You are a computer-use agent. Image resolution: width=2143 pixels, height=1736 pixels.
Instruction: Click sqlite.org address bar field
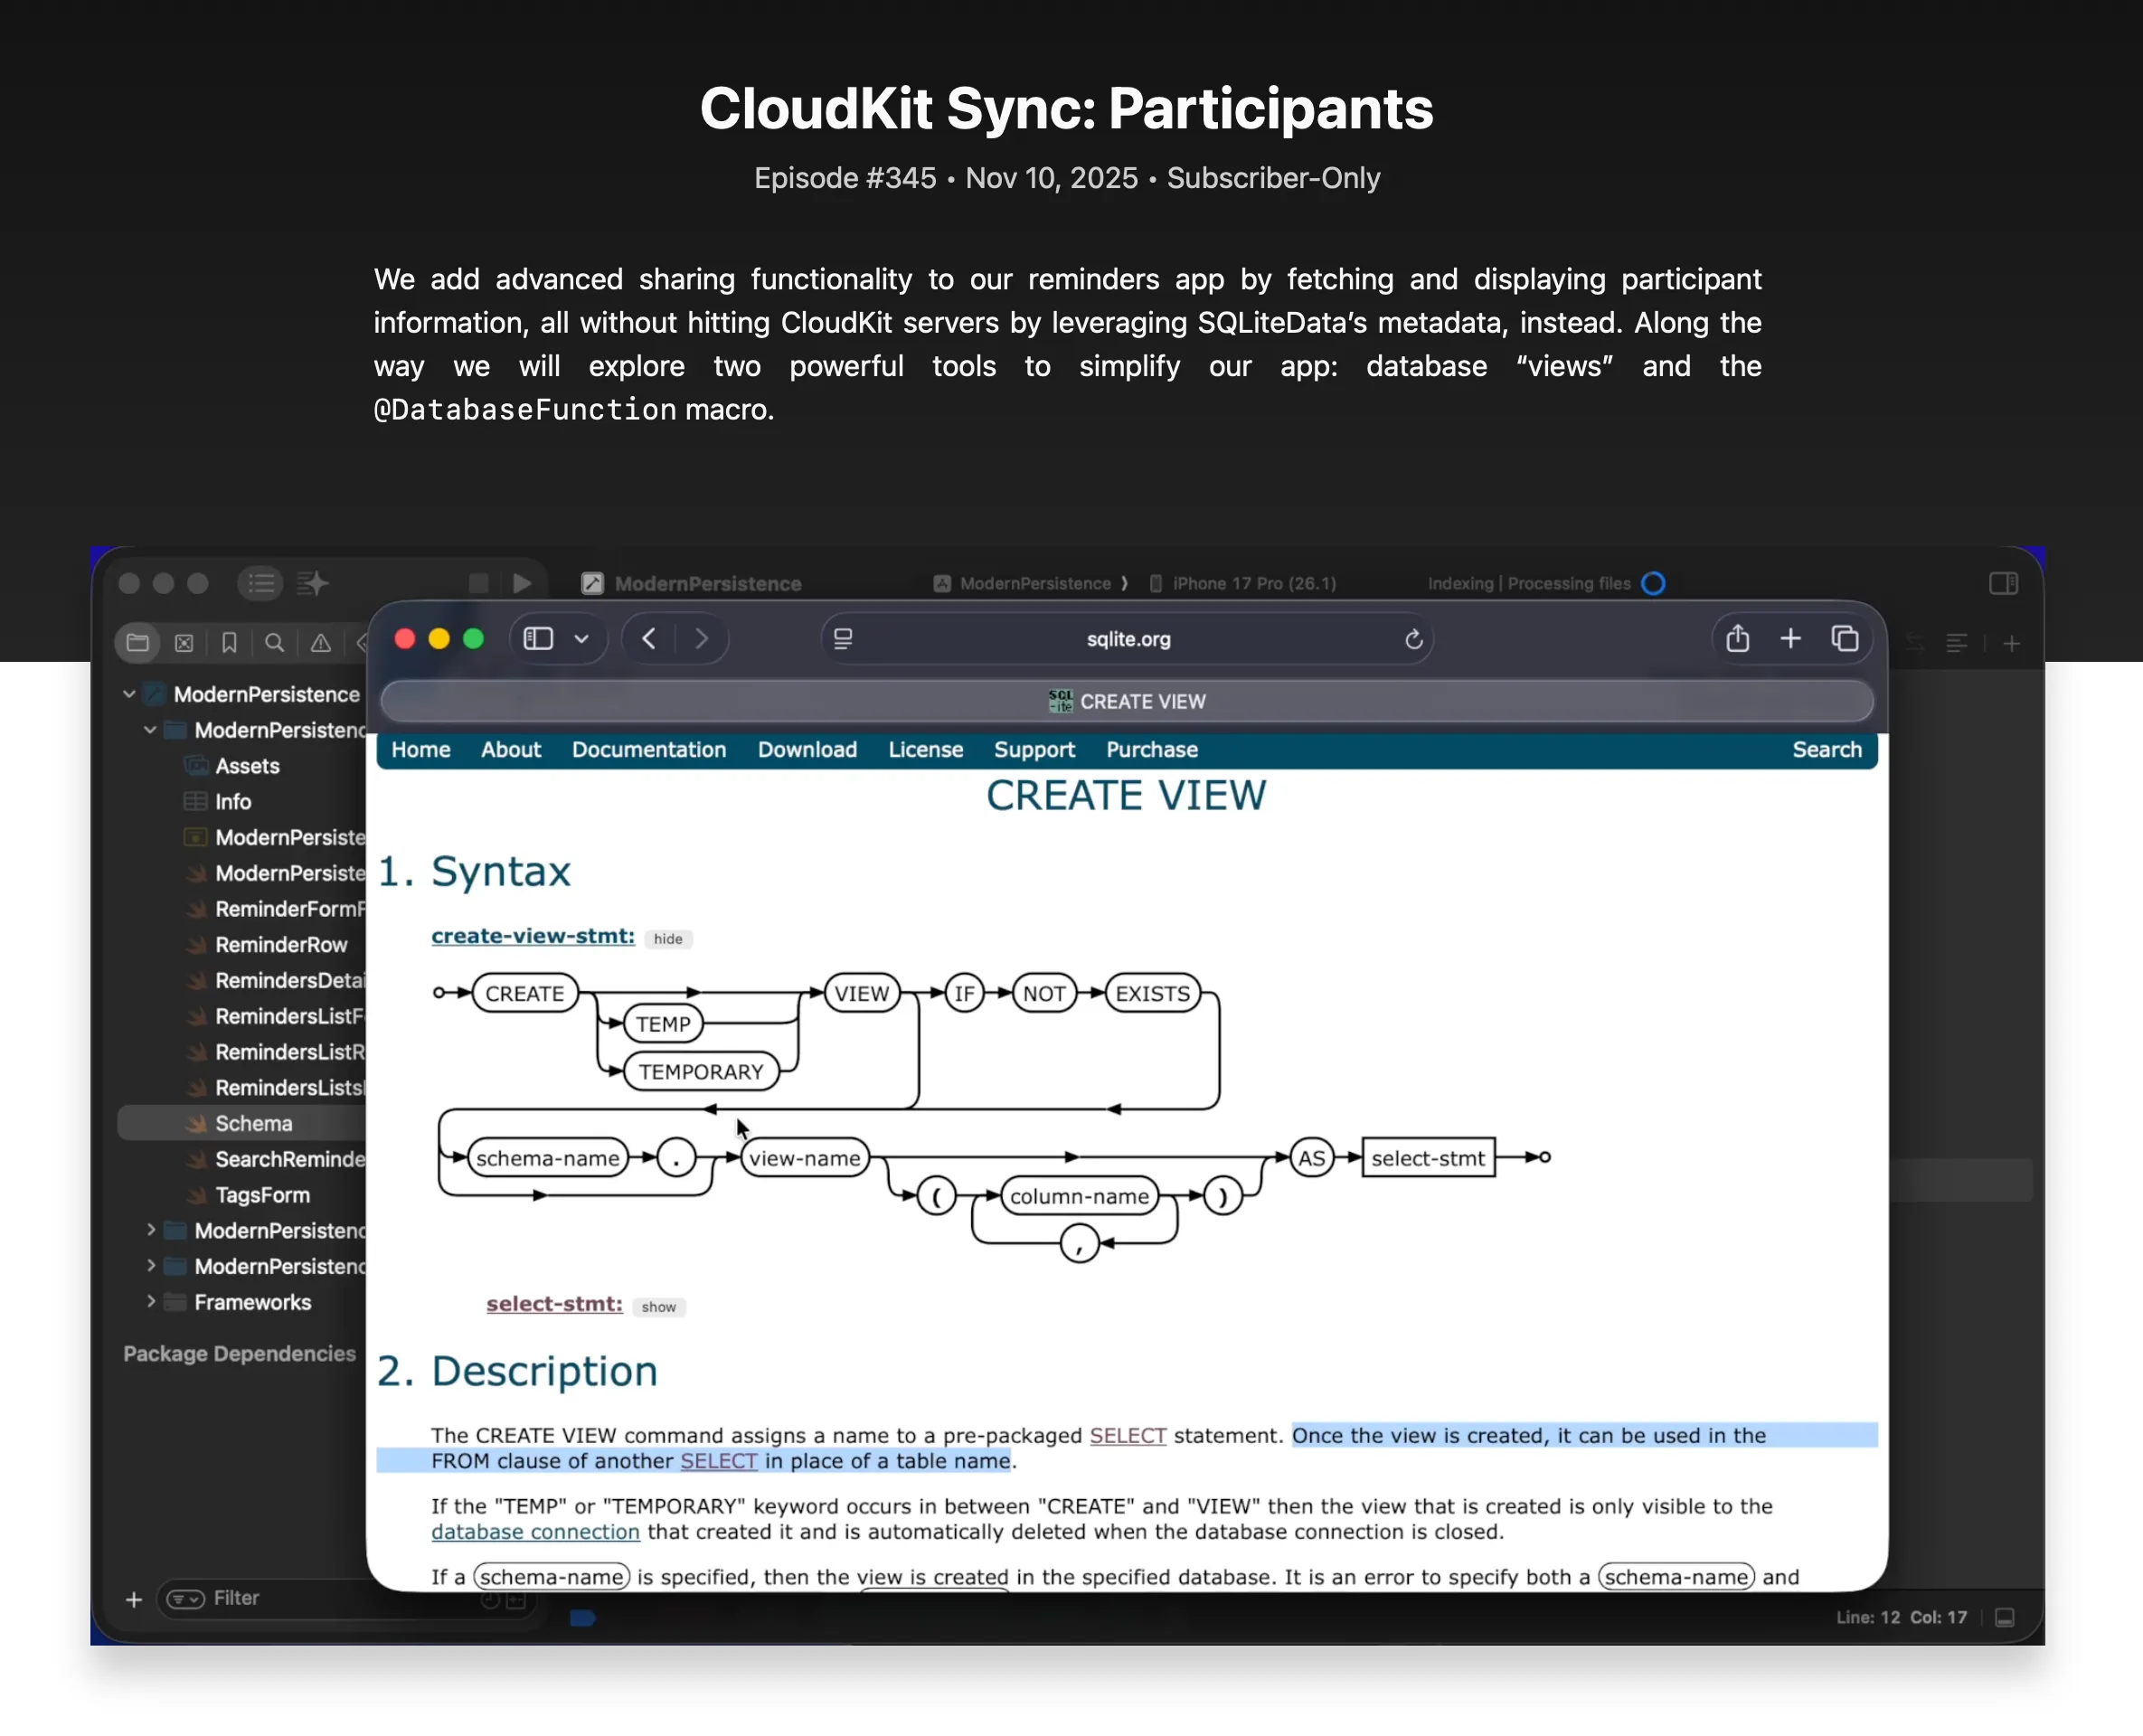click(x=1127, y=638)
